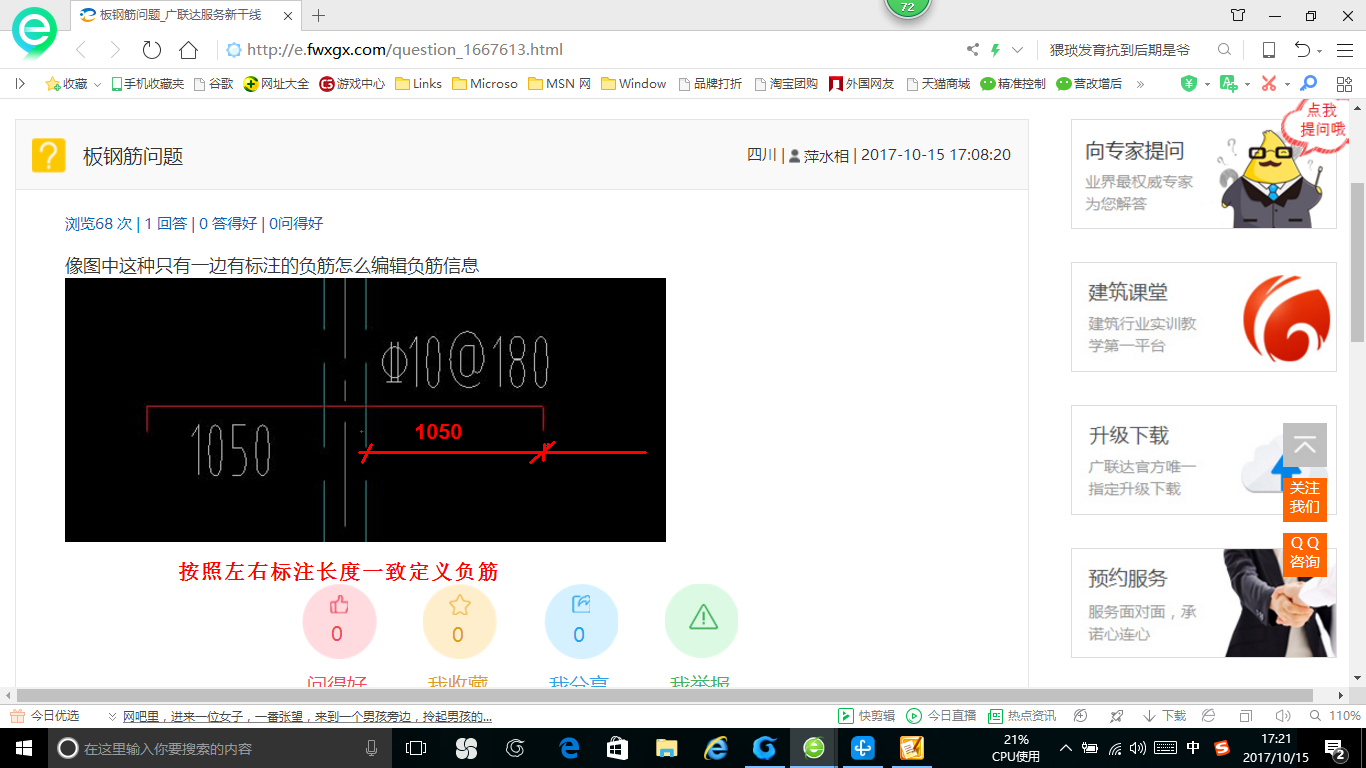This screenshot has height=768, width=1366.
Task: Open the Windows Start menu
Action: pos(23,748)
